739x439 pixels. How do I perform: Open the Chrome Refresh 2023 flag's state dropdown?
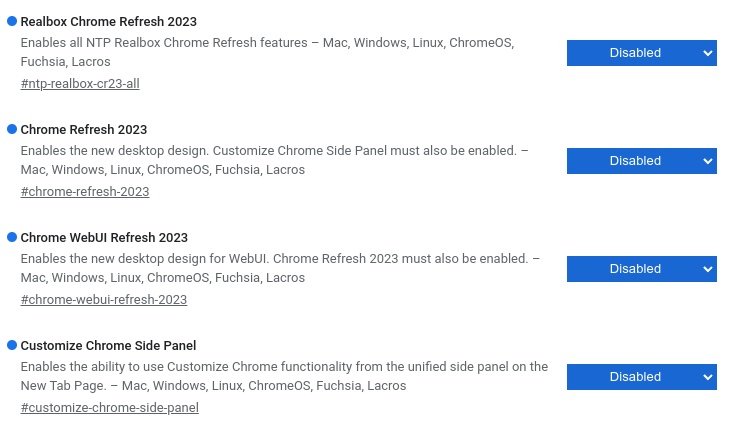pos(641,161)
